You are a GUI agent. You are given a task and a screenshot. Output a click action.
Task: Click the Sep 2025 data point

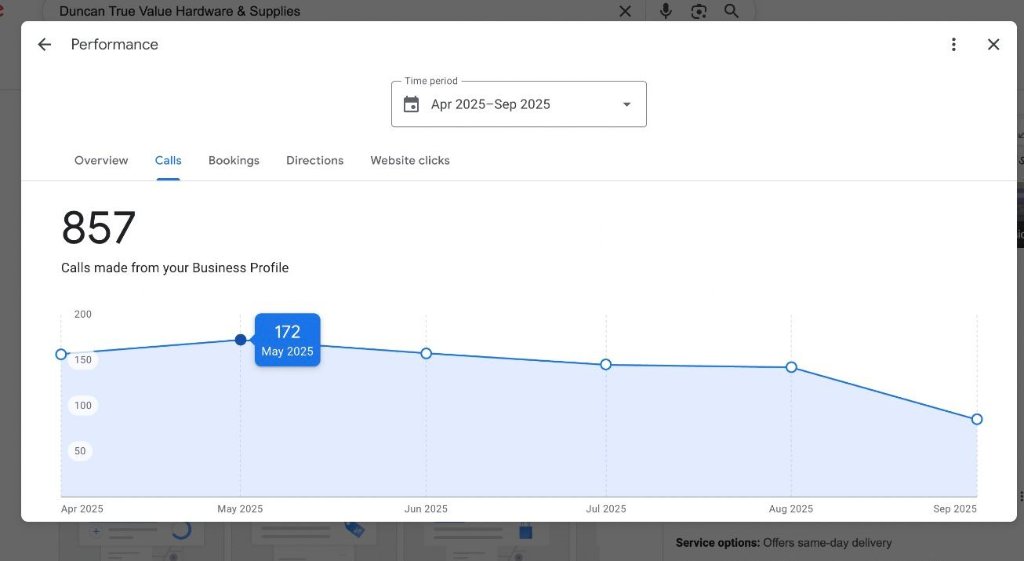click(x=977, y=419)
